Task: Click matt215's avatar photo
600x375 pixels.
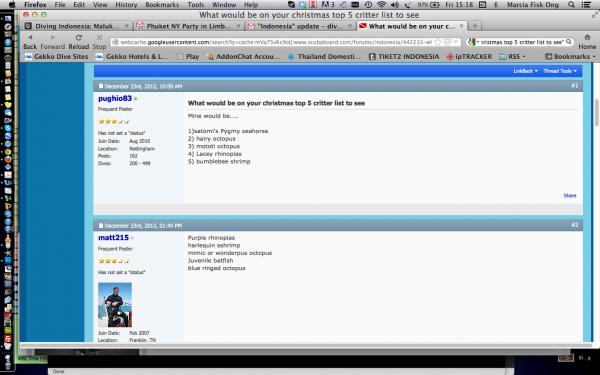Action: (x=115, y=305)
